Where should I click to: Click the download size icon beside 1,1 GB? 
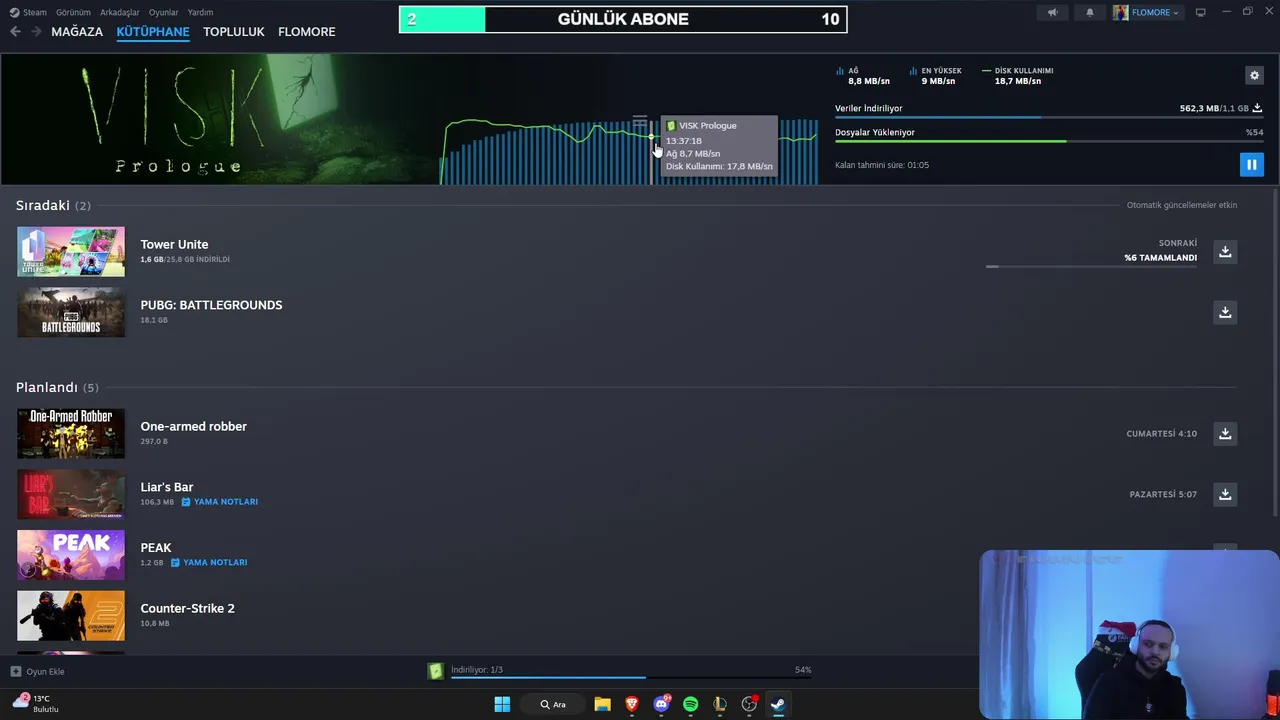pyautogui.click(x=1257, y=108)
